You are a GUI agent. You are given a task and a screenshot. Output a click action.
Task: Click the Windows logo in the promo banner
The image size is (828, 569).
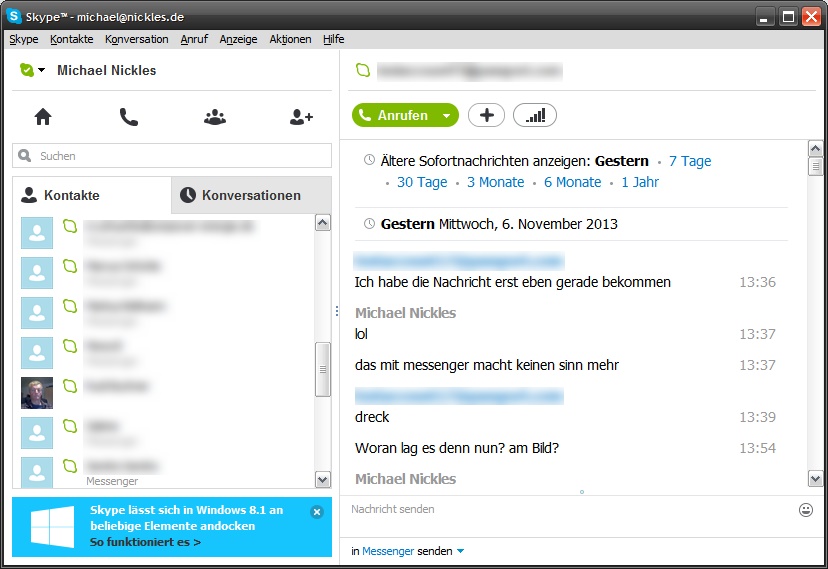point(52,527)
